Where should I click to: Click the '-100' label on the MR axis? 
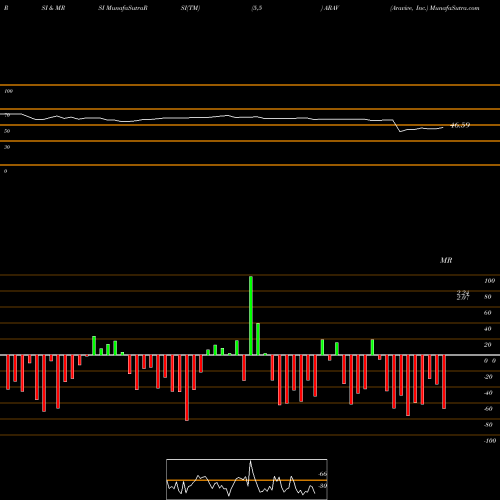click(490, 441)
